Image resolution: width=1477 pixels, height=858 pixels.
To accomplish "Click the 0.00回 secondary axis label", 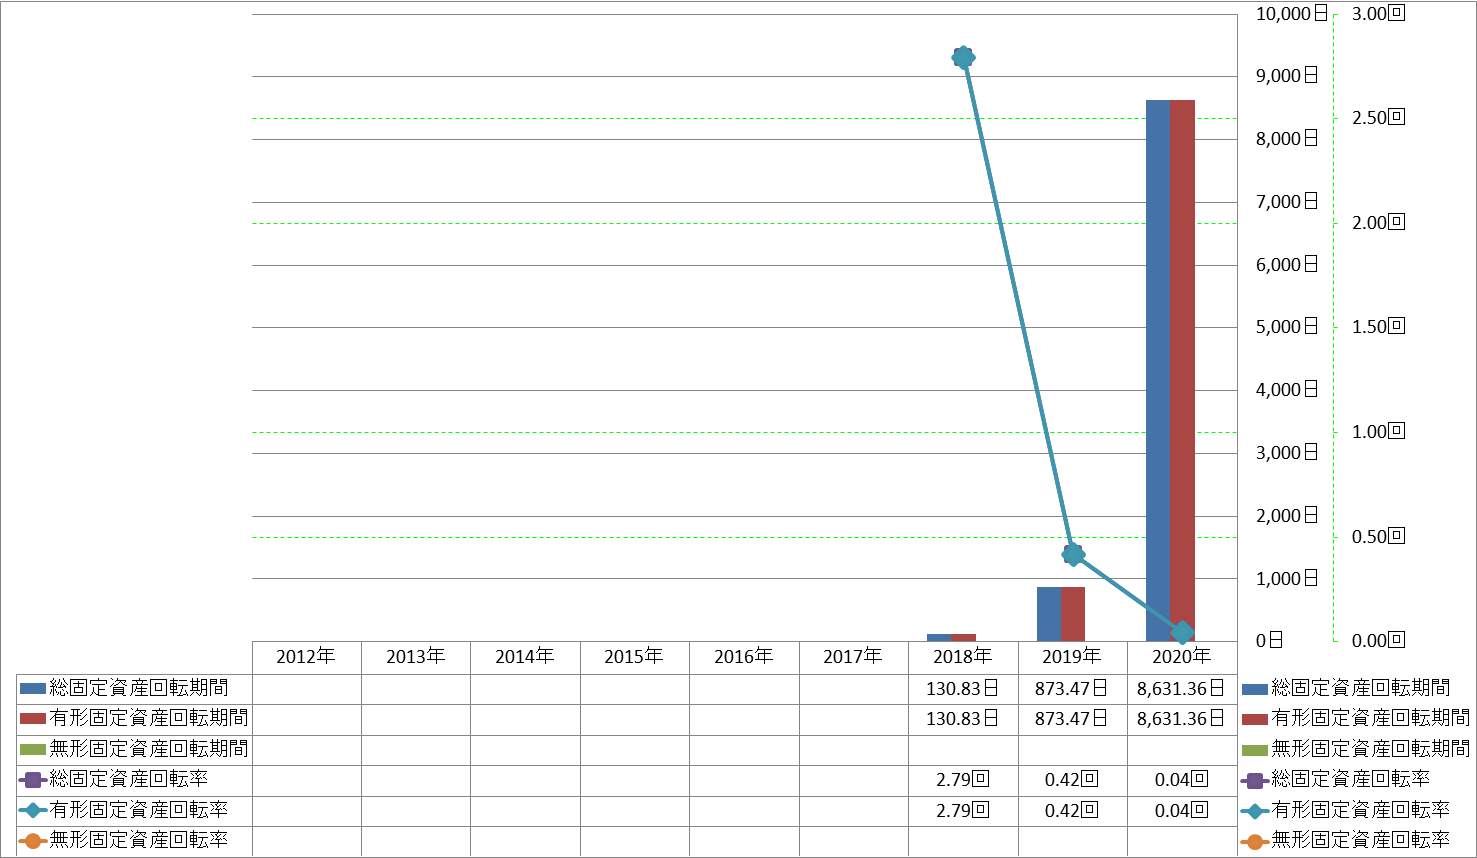I will point(1379,641).
